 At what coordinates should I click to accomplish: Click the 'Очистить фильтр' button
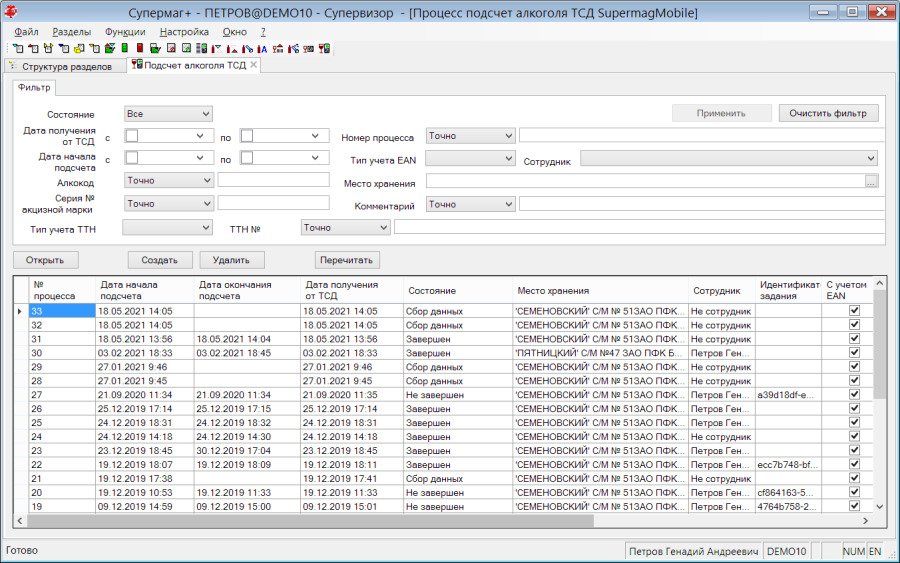point(828,113)
